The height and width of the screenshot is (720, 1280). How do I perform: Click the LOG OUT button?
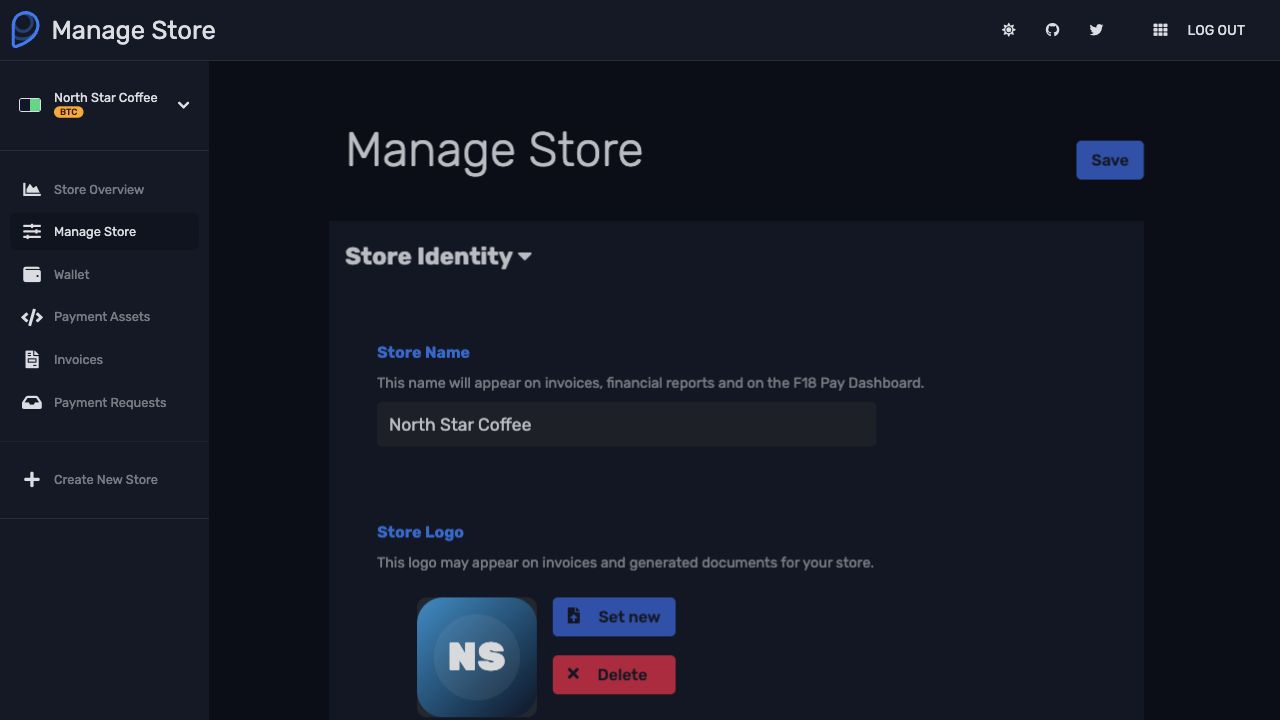(x=1216, y=30)
